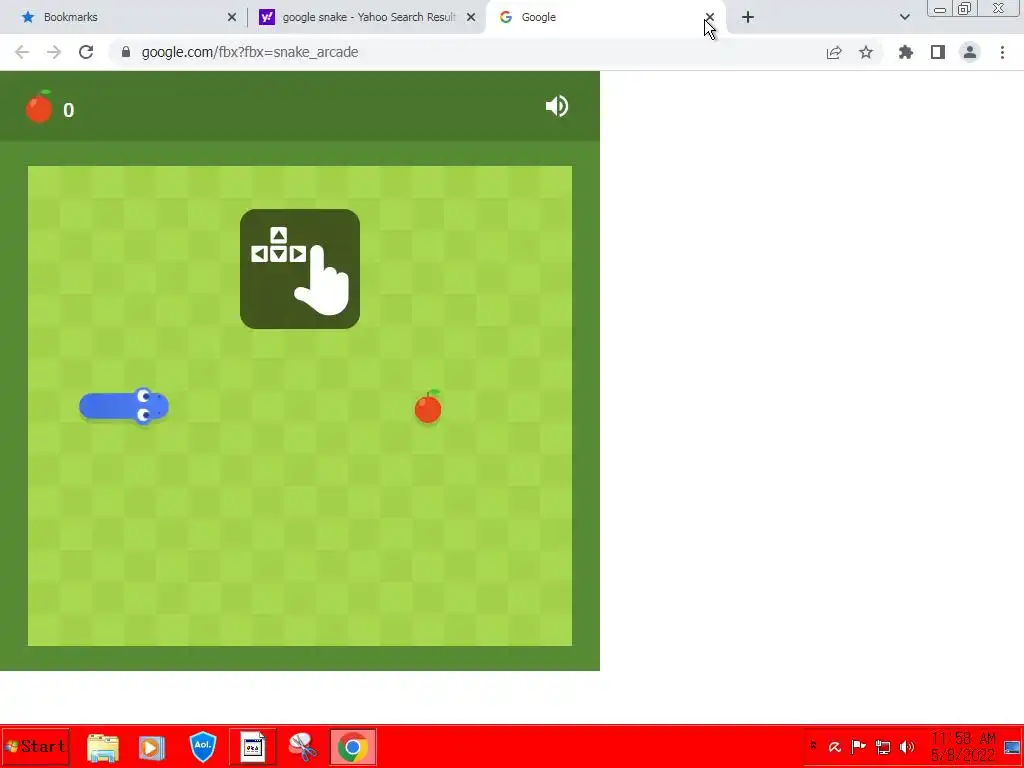The width and height of the screenshot is (1024, 768).
Task: Click the red apple on the board
Action: coord(428,408)
